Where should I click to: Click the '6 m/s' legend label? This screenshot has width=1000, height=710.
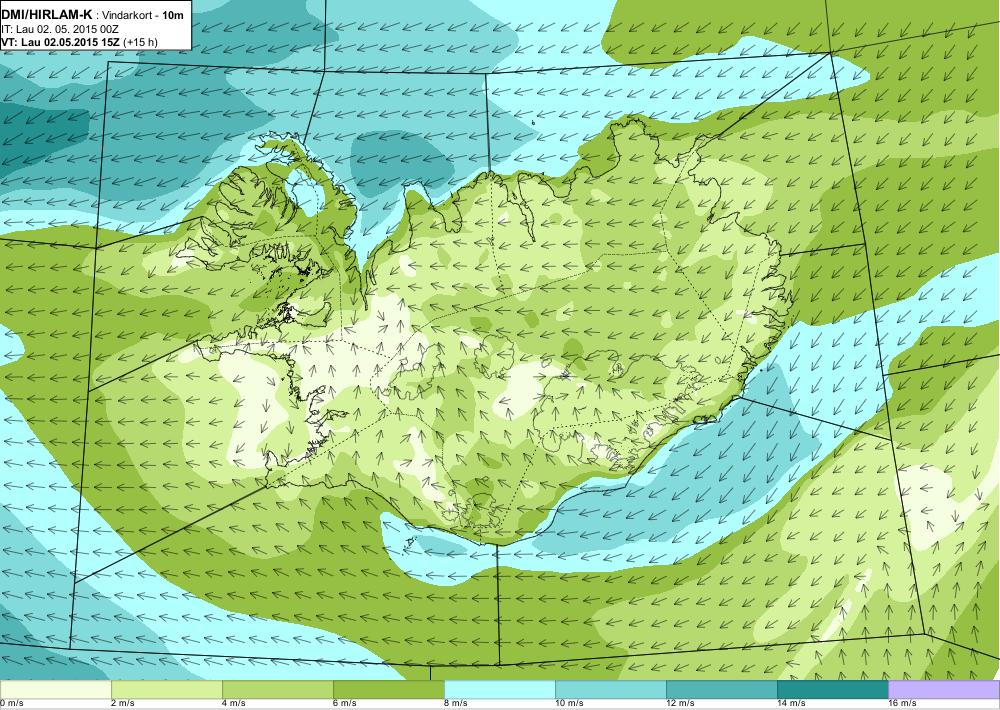(x=344, y=704)
